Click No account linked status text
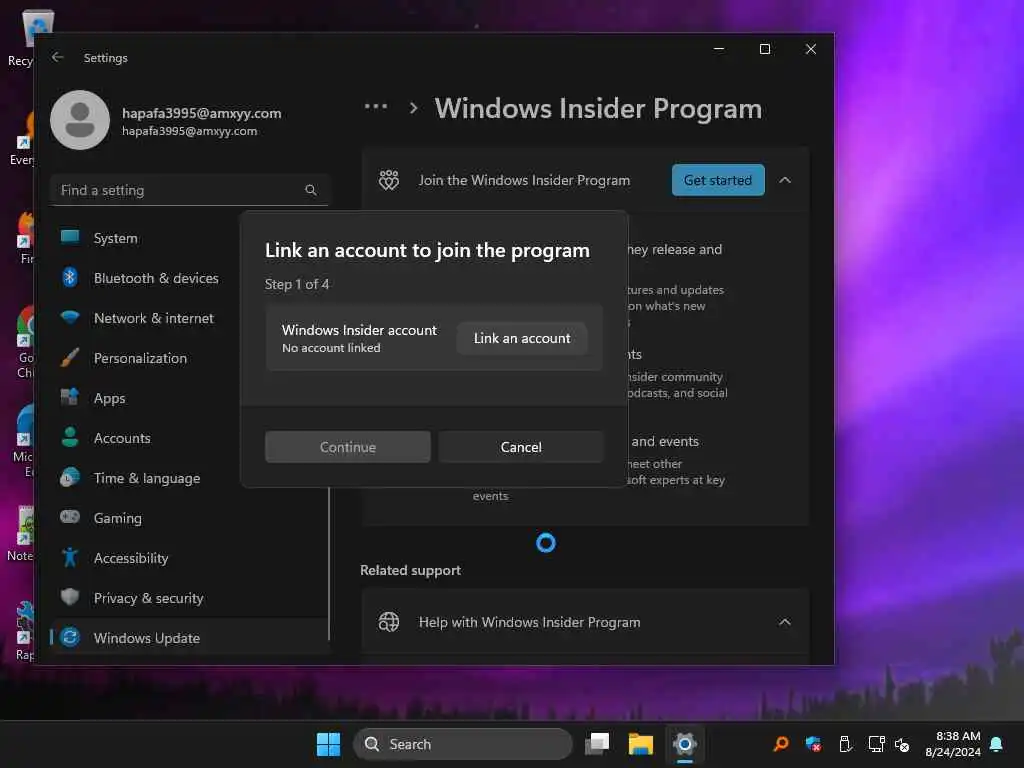The height and width of the screenshot is (768, 1024). point(331,348)
